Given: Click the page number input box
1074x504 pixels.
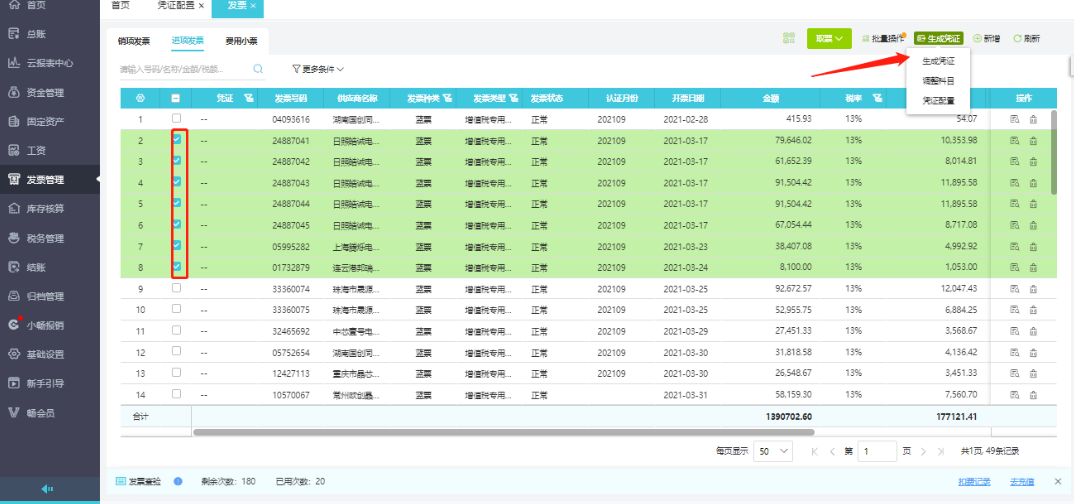Looking at the screenshot, I should click(877, 451).
